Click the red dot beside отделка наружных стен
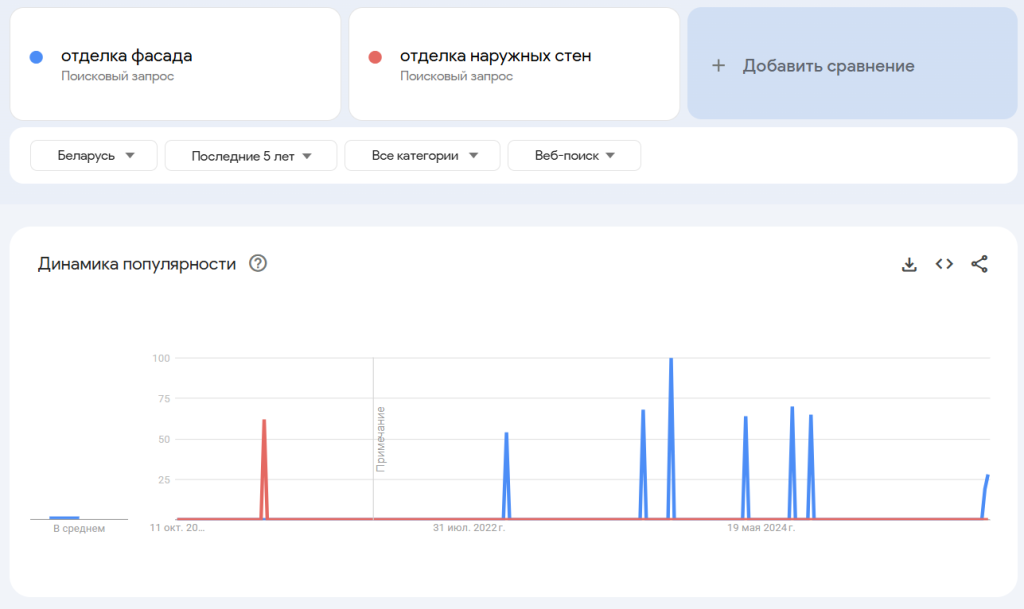Screen dimensions: 1024x609 click(375, 57)
